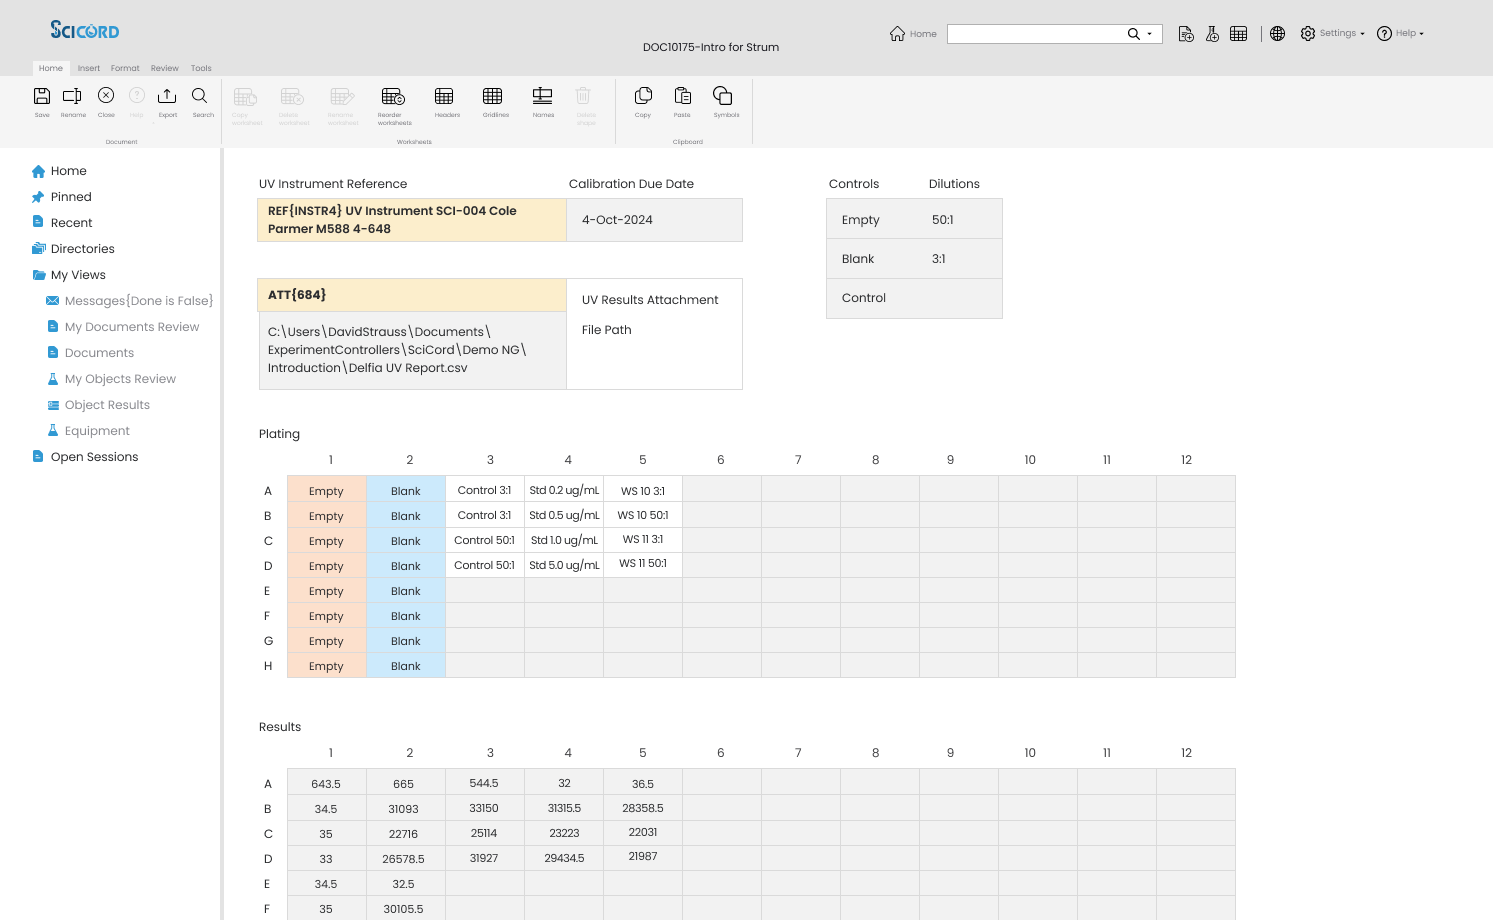Select Plating cell 'WS 11 3:1'
Viewport: 1493px width, 920px height.
(x=643, y=539)
